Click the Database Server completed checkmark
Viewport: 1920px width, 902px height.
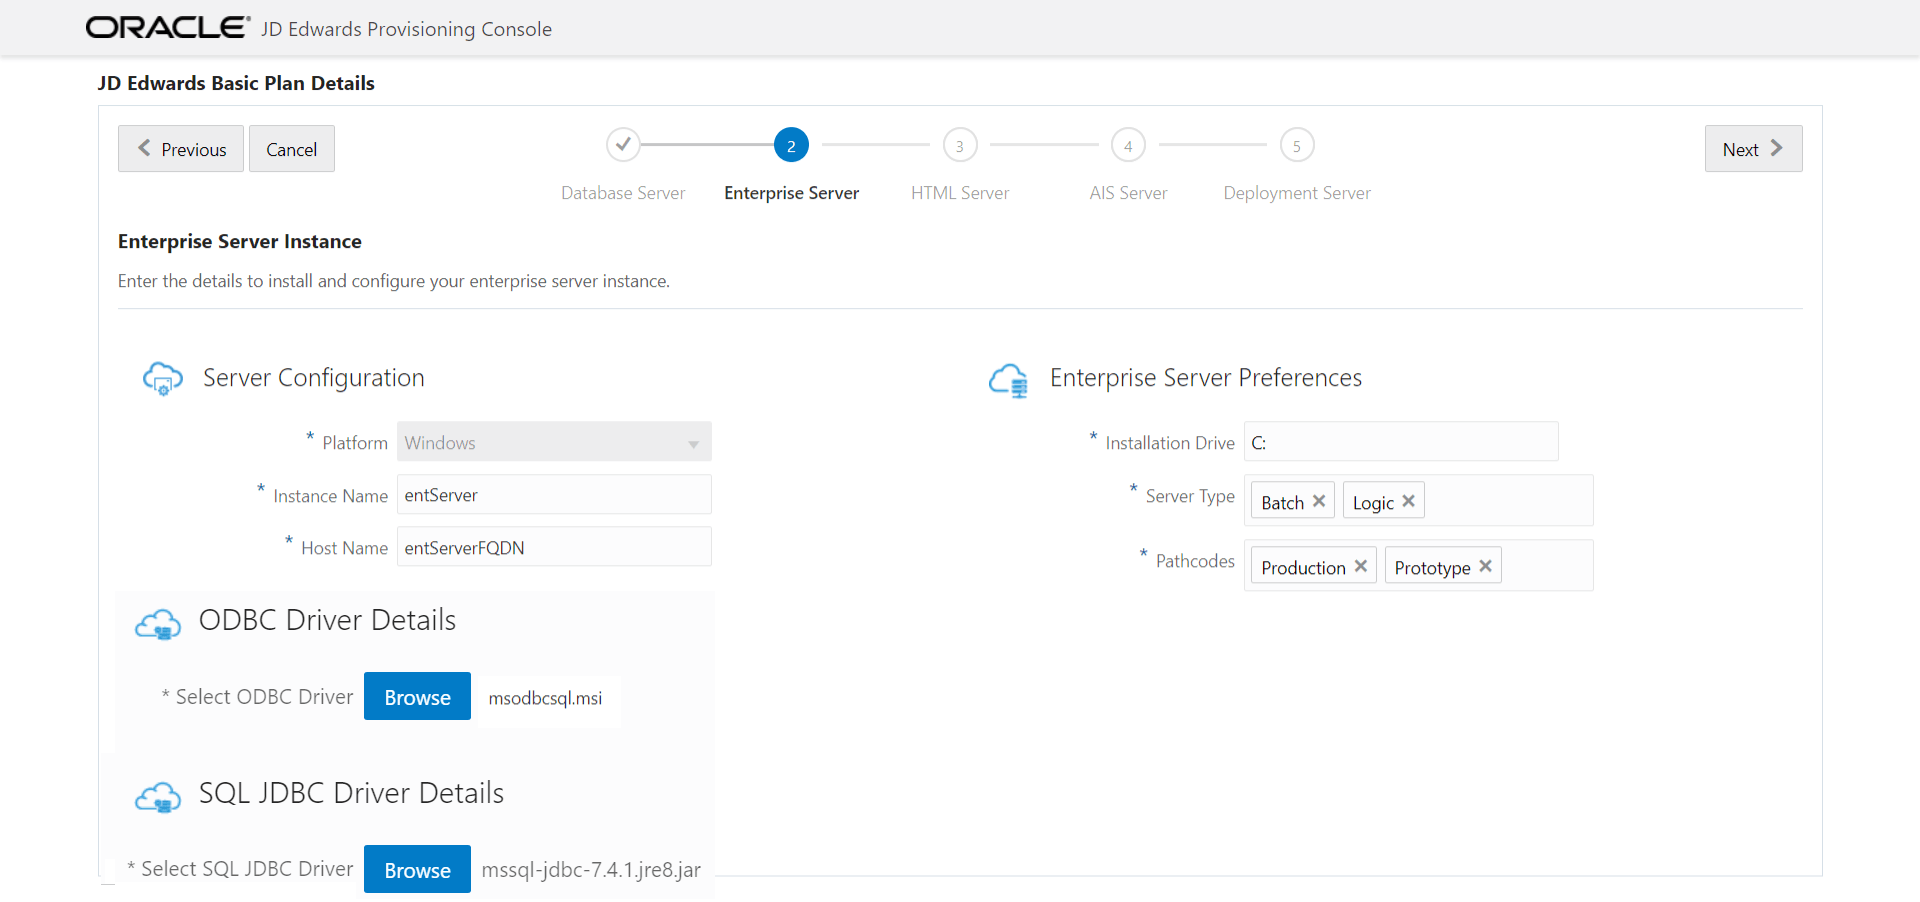click(x=623, y=144)
